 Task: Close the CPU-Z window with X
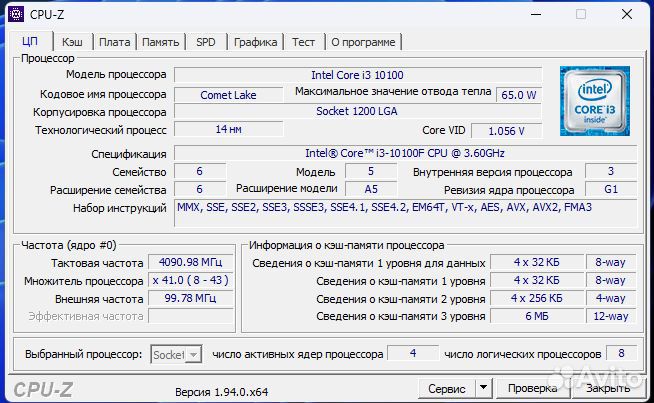click(x=626, y=15)
